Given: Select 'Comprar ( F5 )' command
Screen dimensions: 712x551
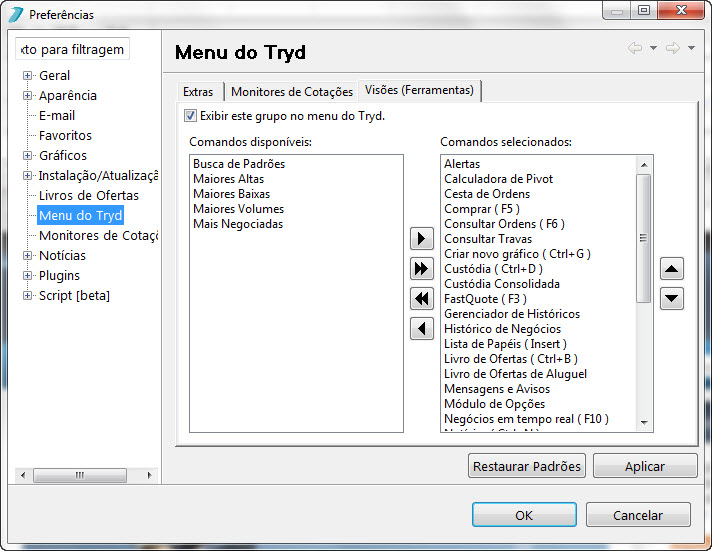Looking at the screenshot, I should click(x=482, y=208).
